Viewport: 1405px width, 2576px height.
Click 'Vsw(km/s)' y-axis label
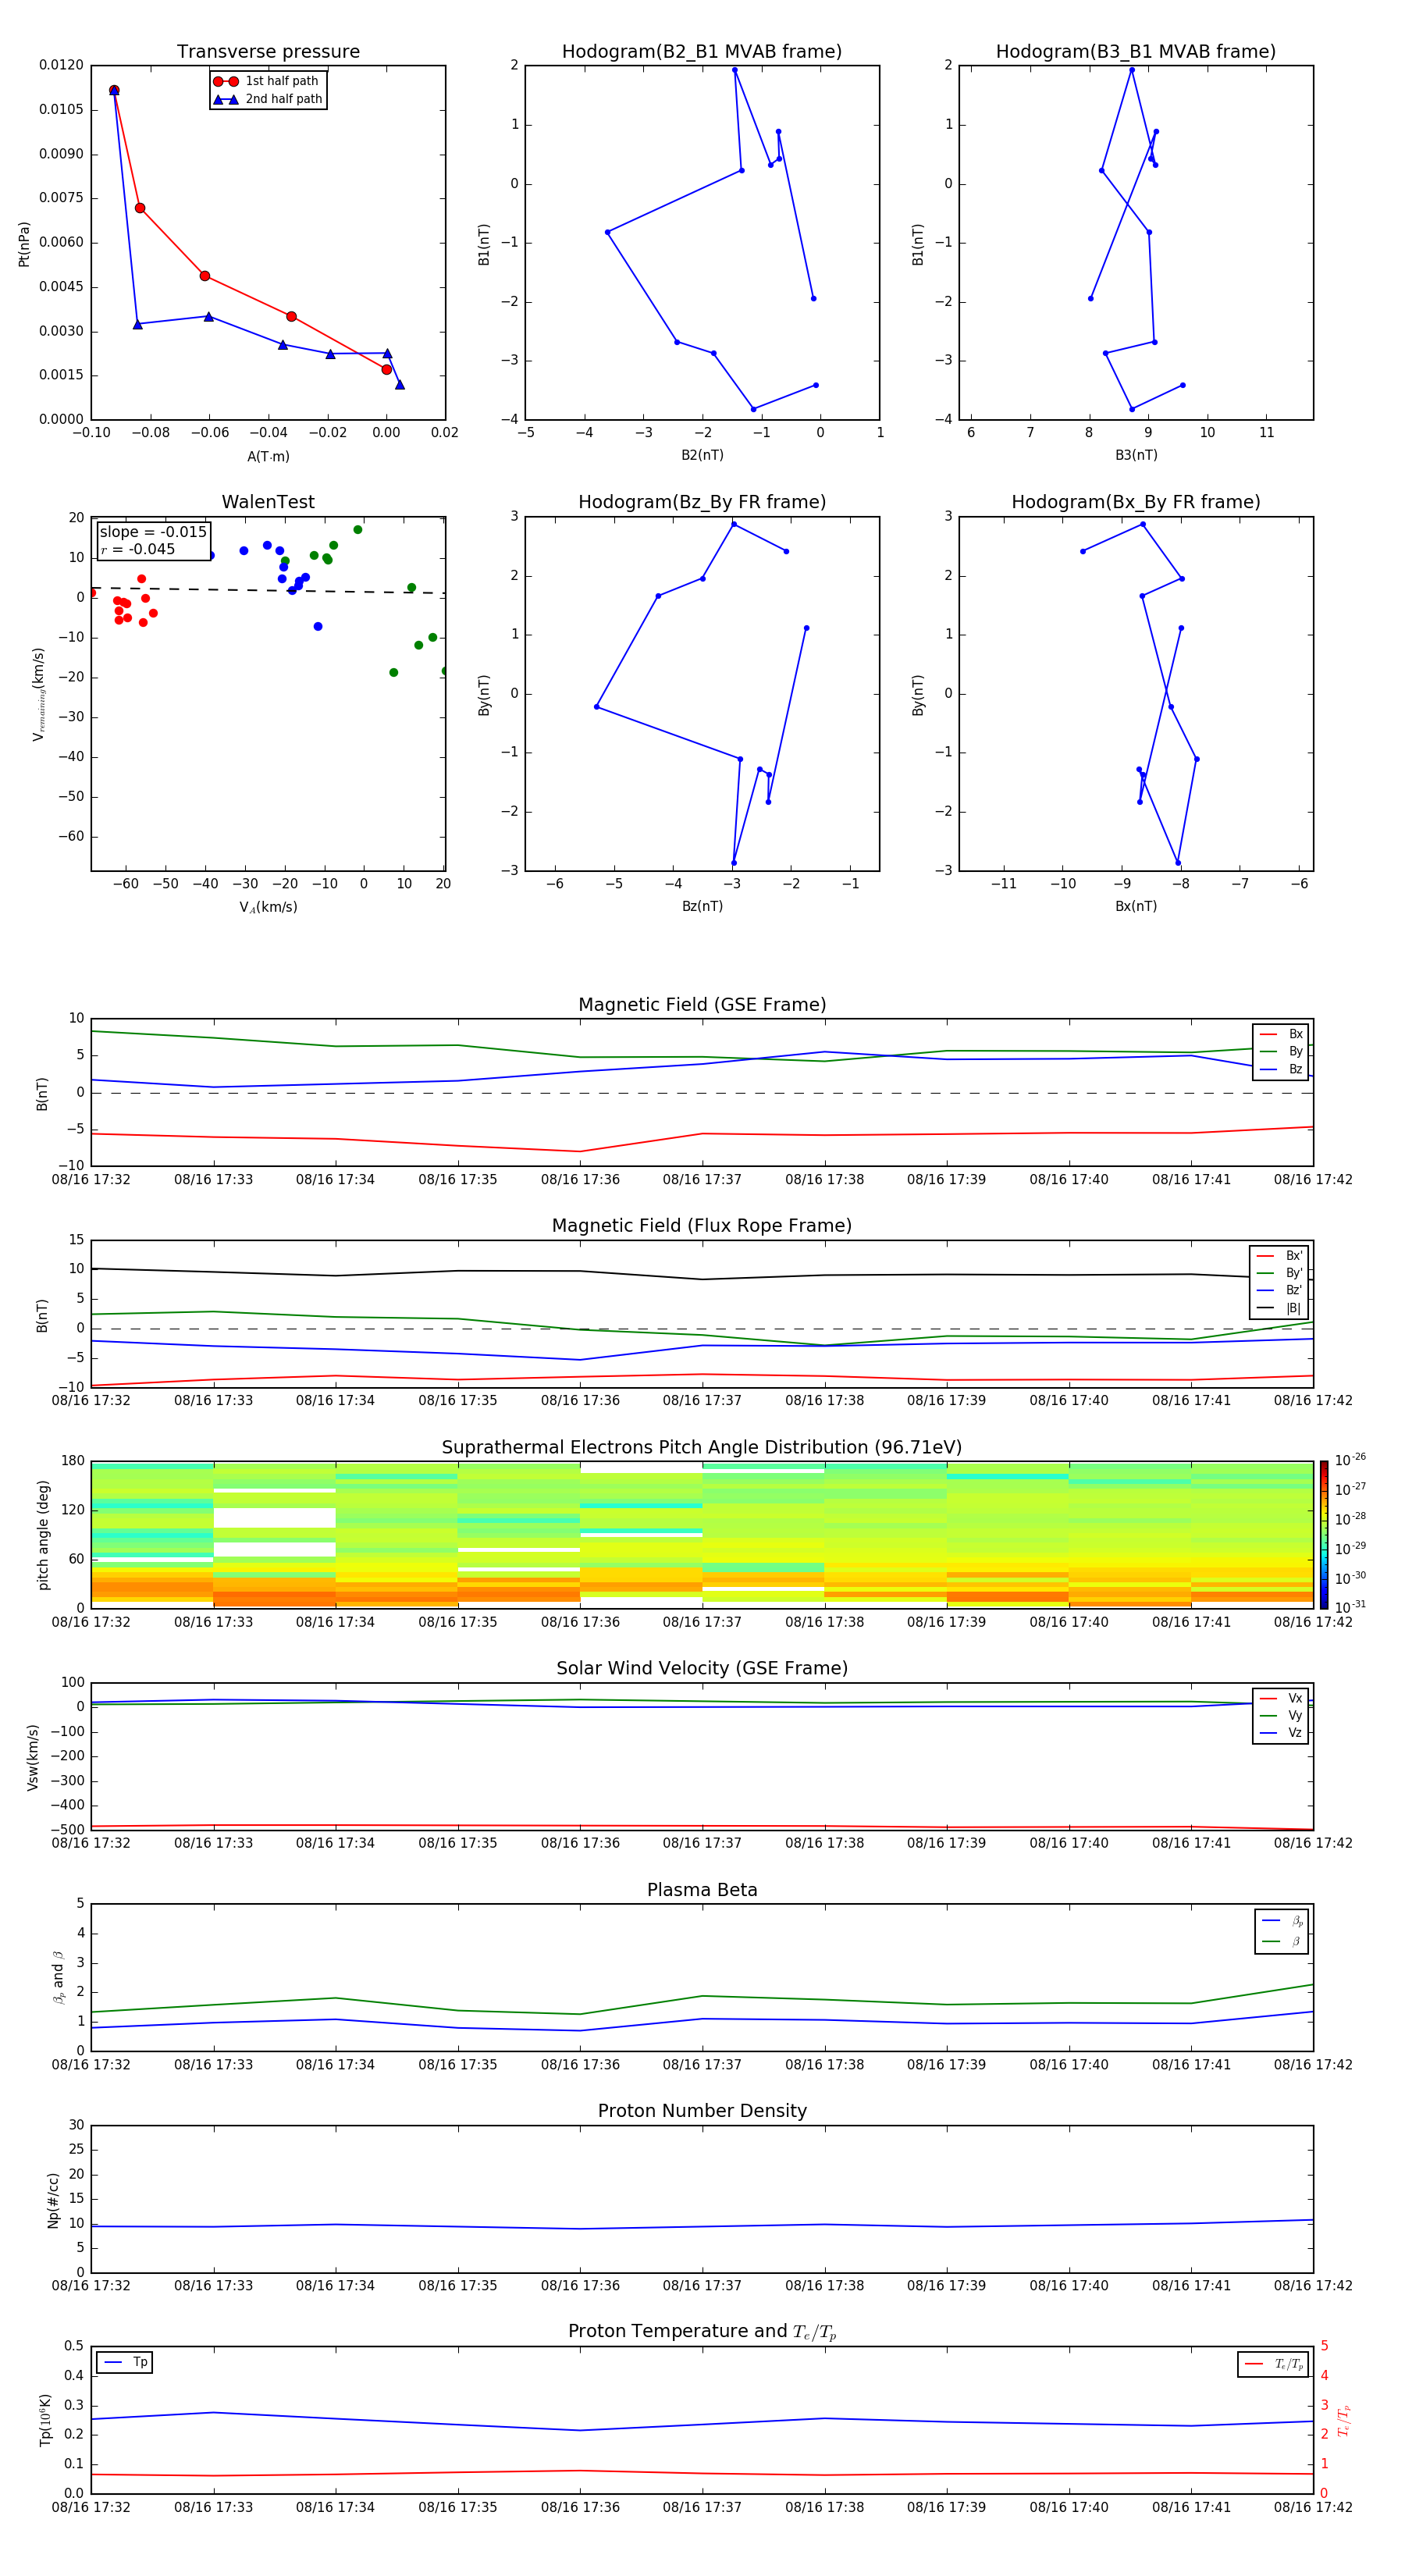tap(33, 1757)
